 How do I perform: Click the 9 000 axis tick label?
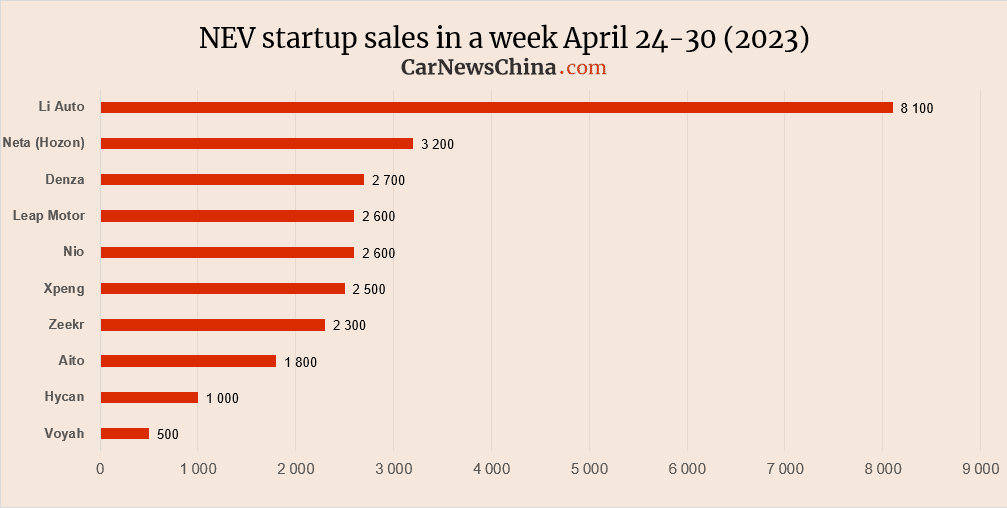pos(978,468)
